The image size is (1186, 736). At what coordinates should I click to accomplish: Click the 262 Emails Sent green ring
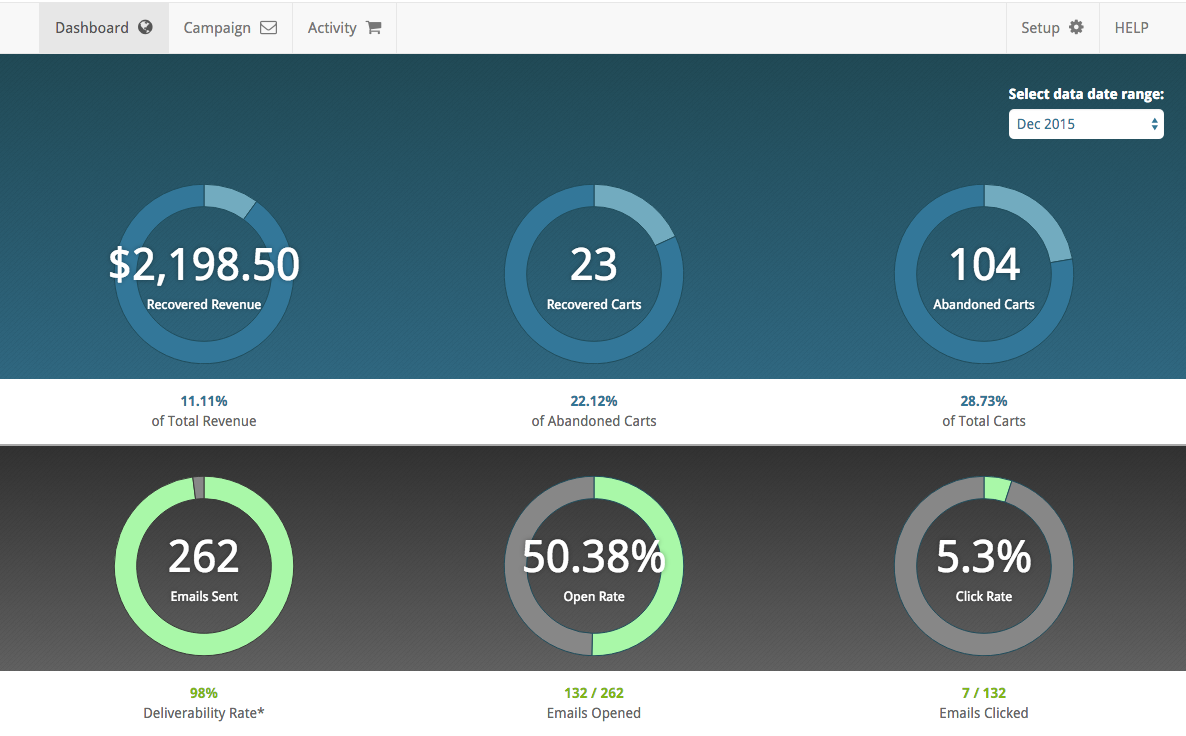pyautogui.click(x=204, y=566)
